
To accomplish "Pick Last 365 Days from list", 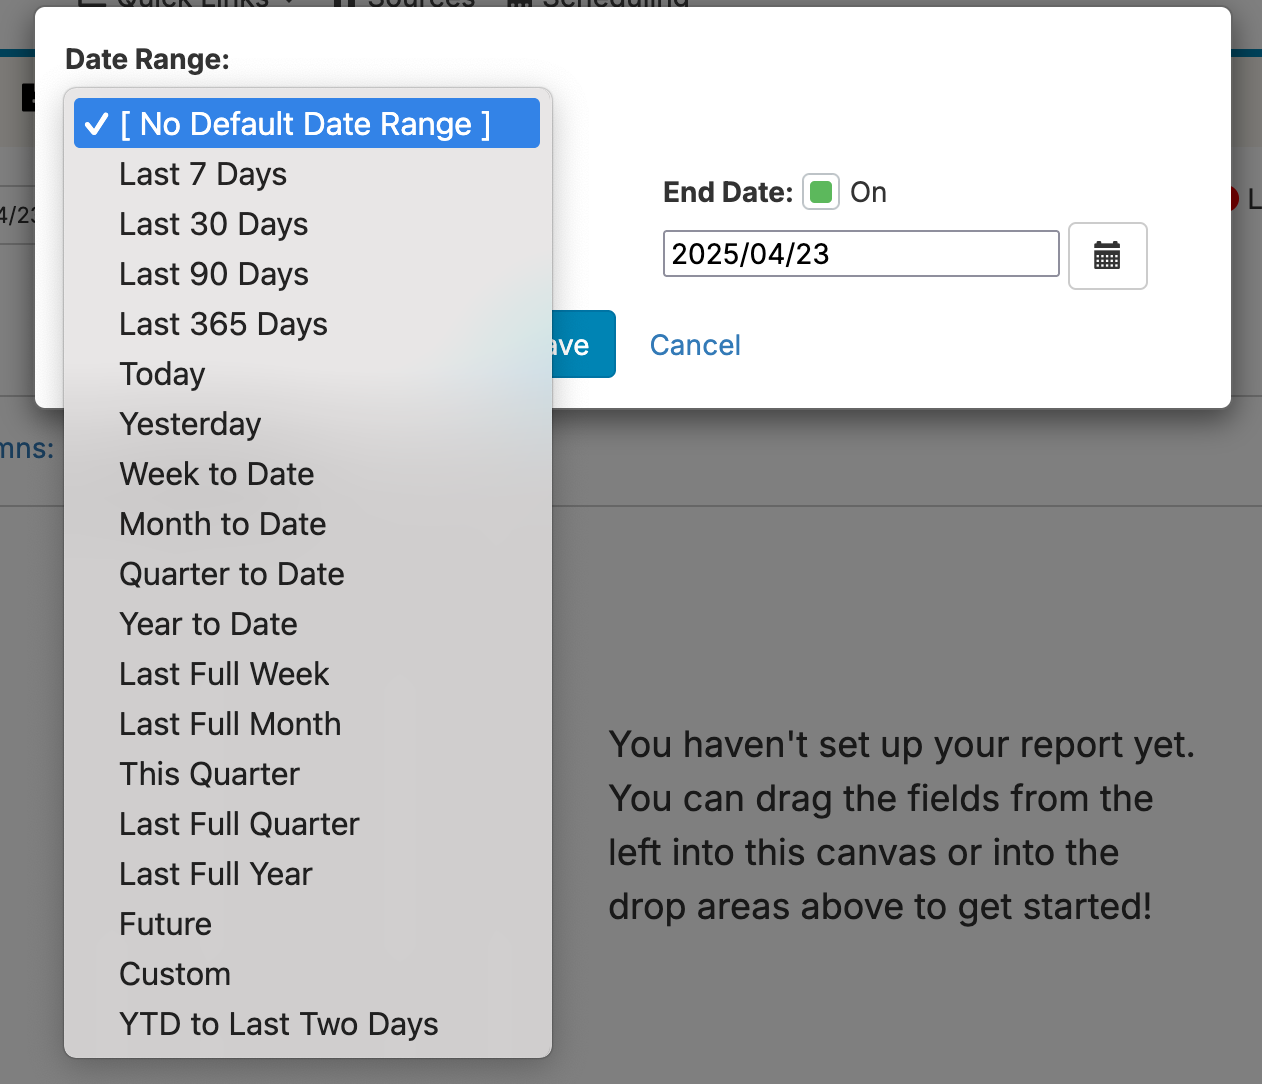I will [x=223, y=324].
